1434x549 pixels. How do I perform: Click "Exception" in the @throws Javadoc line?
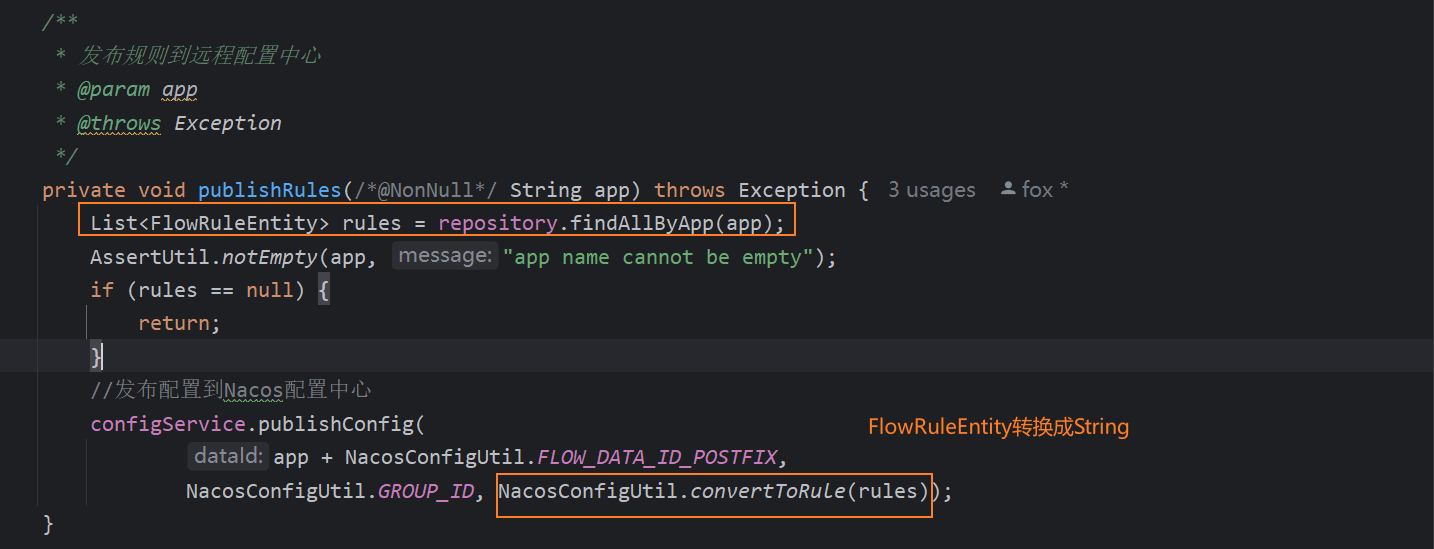pyautogui.click(x=228, y=123)
